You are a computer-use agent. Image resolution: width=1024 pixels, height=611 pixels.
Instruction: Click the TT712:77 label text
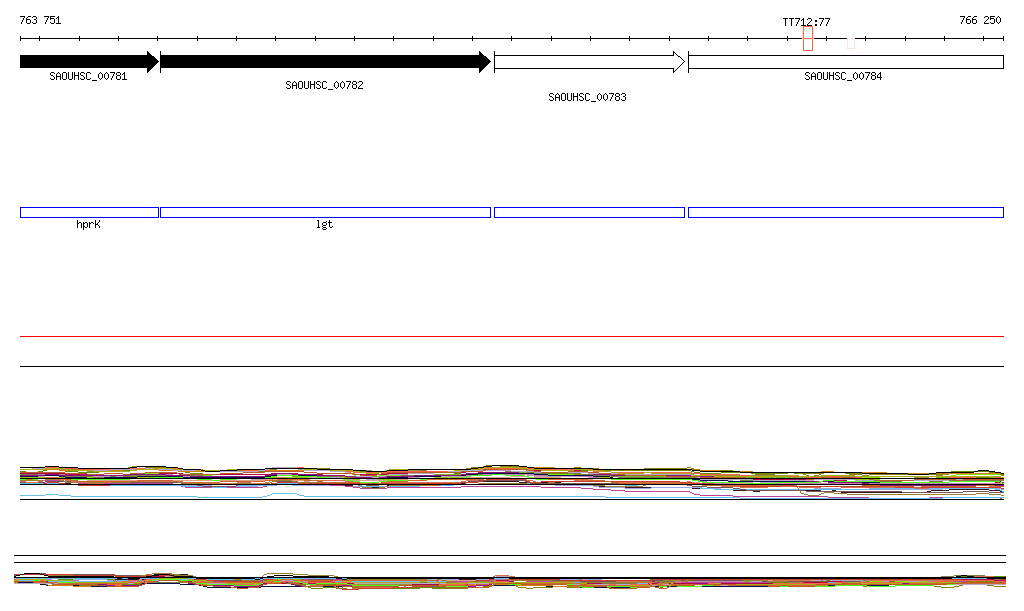coord(806,22)
